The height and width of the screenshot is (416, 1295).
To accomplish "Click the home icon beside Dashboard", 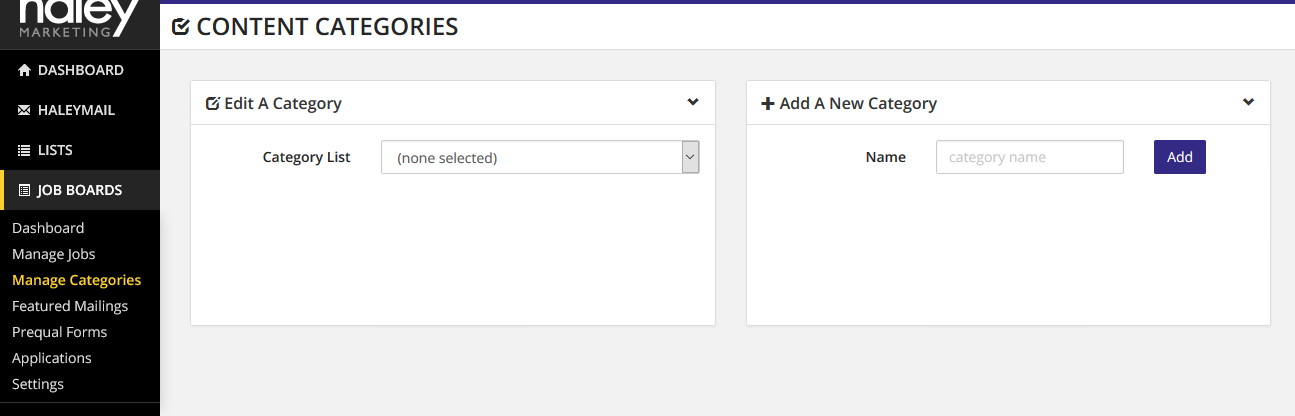I will pos(25,70).
